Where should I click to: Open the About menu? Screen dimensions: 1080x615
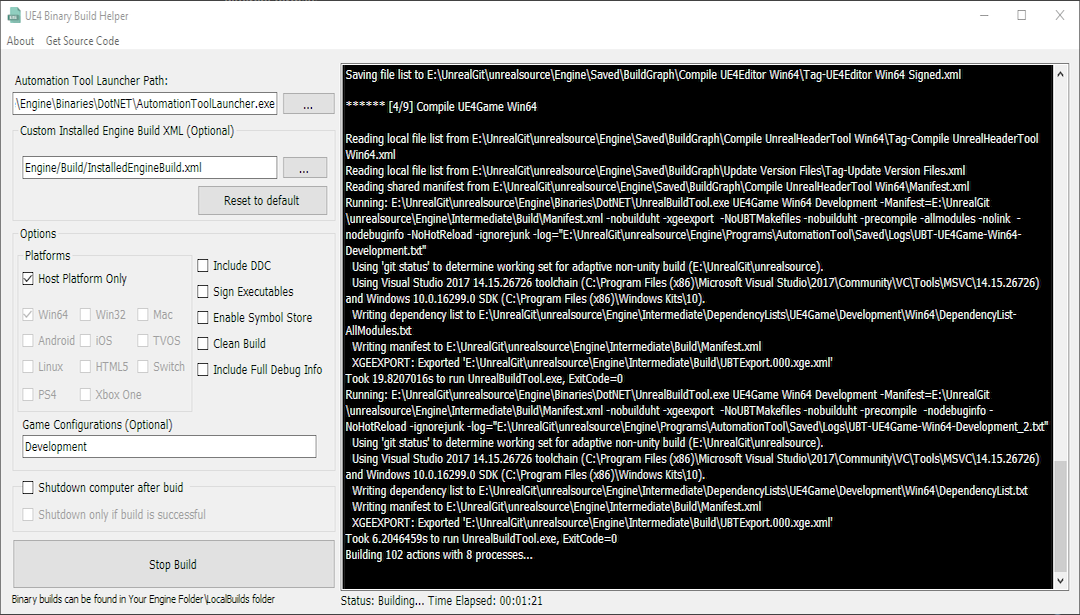[x=21, y=41]
